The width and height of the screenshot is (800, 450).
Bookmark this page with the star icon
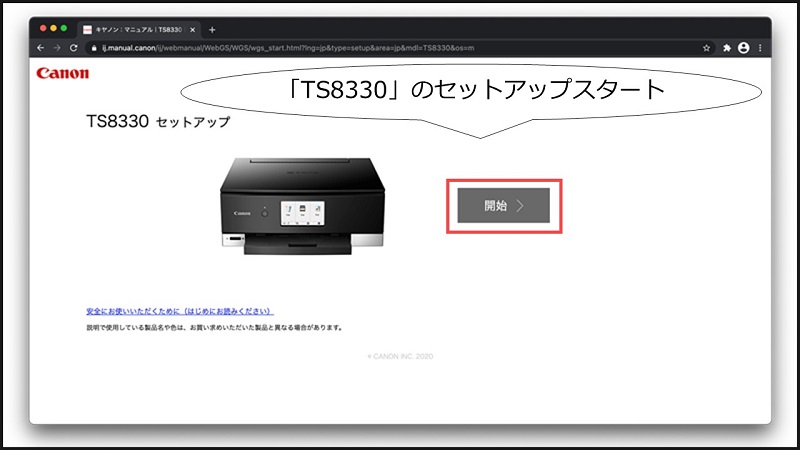point(707,48)
